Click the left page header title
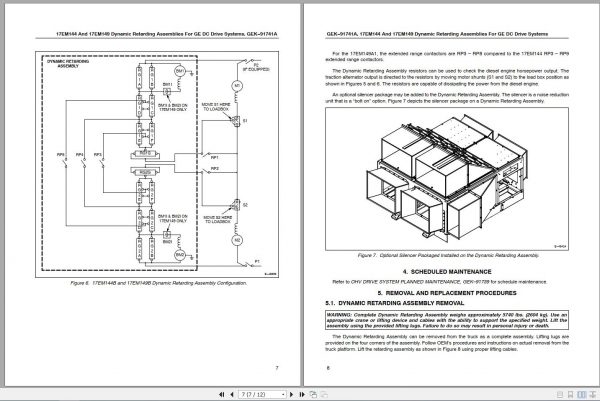Viewport: 600px width, 401px height. point(167,34)
